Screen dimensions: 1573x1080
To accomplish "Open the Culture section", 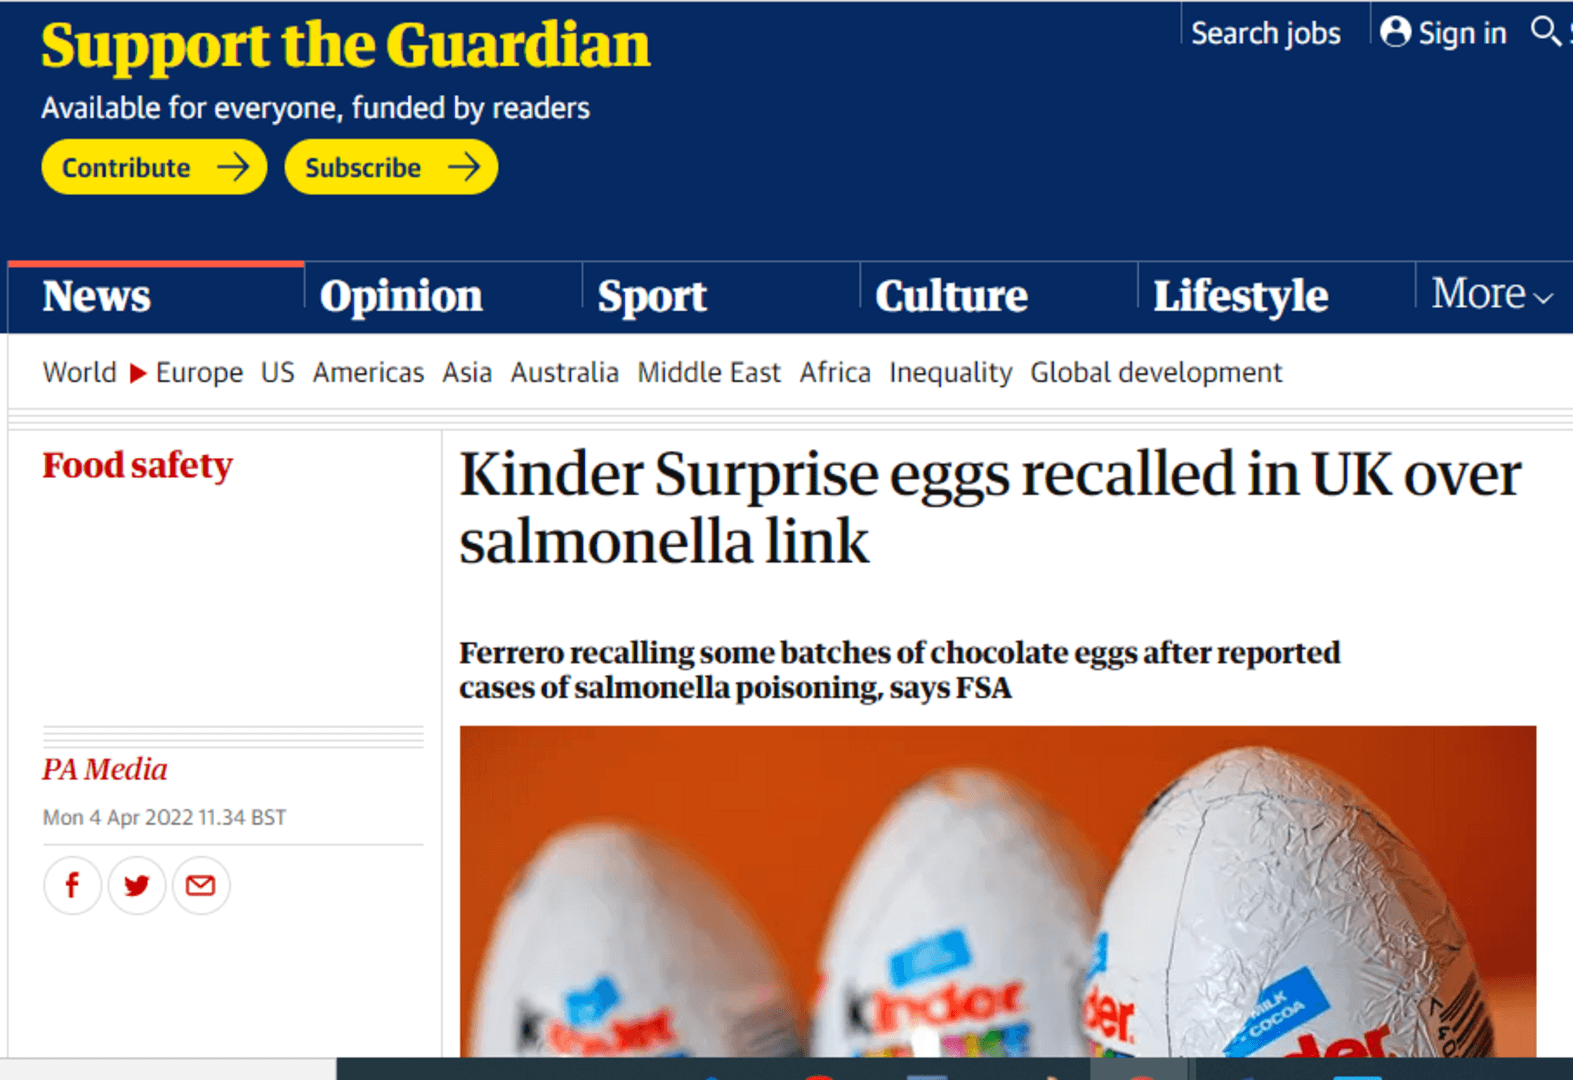I will (x=950, y=295).
